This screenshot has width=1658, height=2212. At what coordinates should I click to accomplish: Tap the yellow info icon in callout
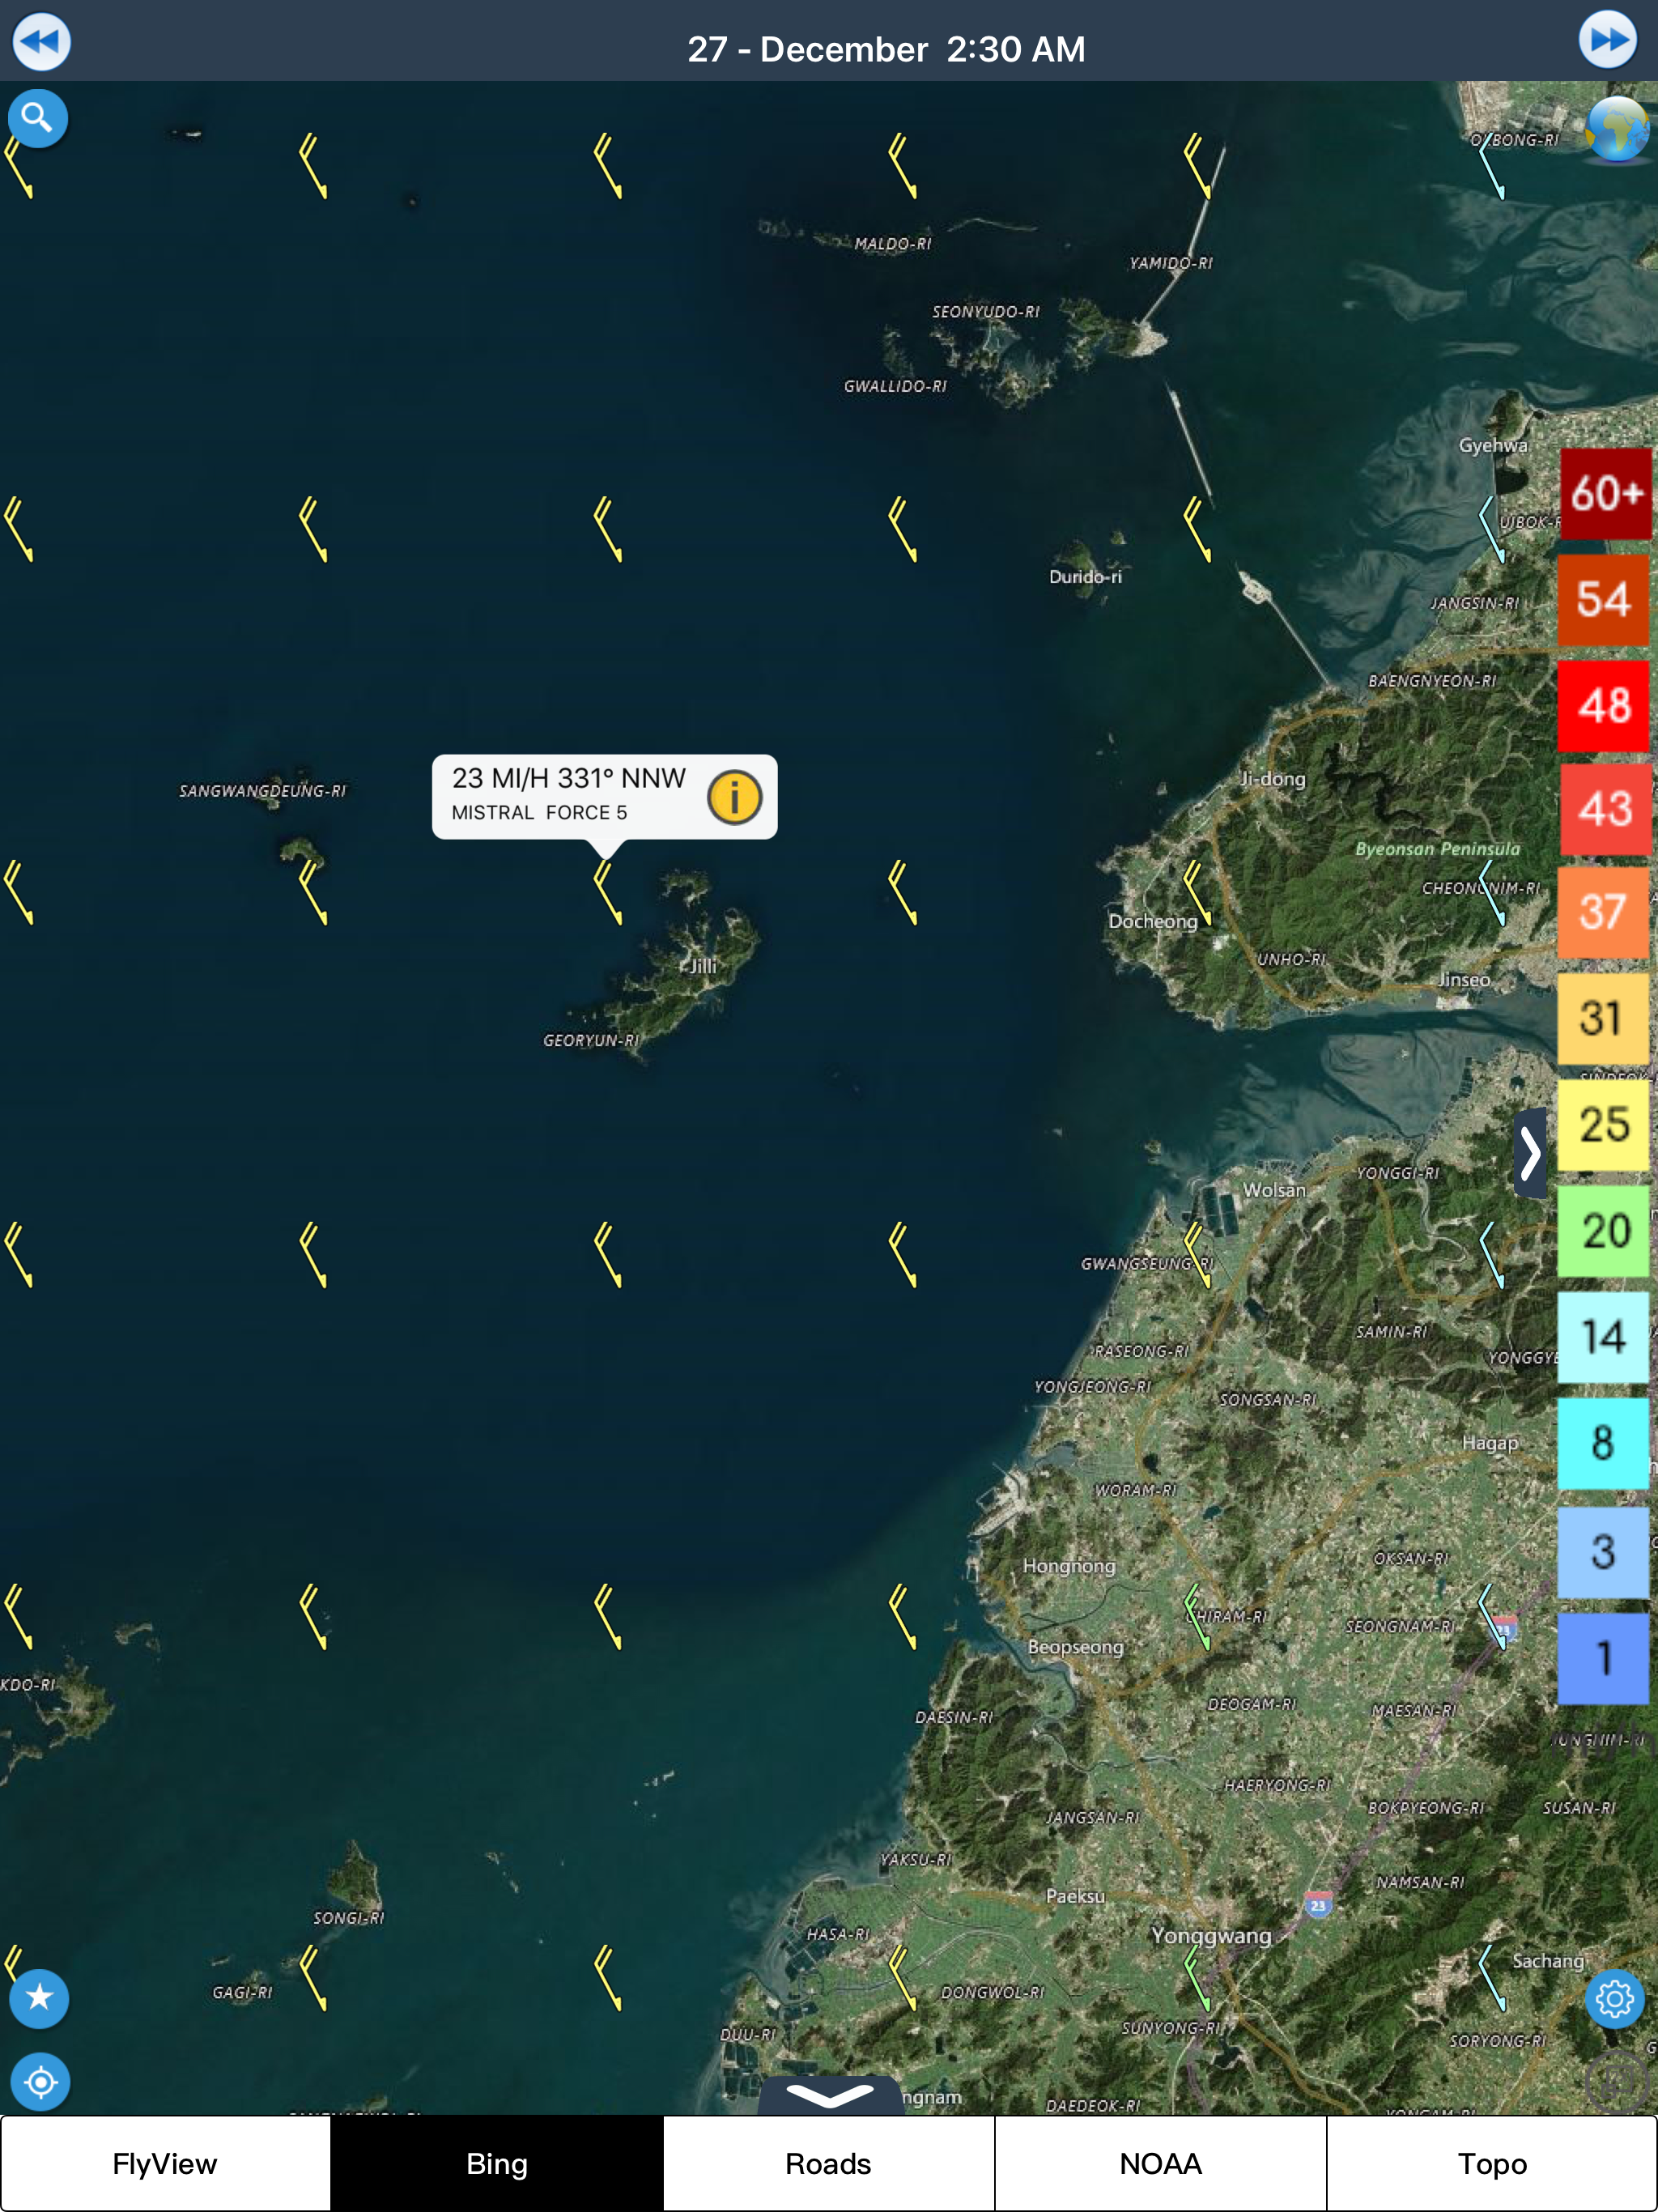734,797
